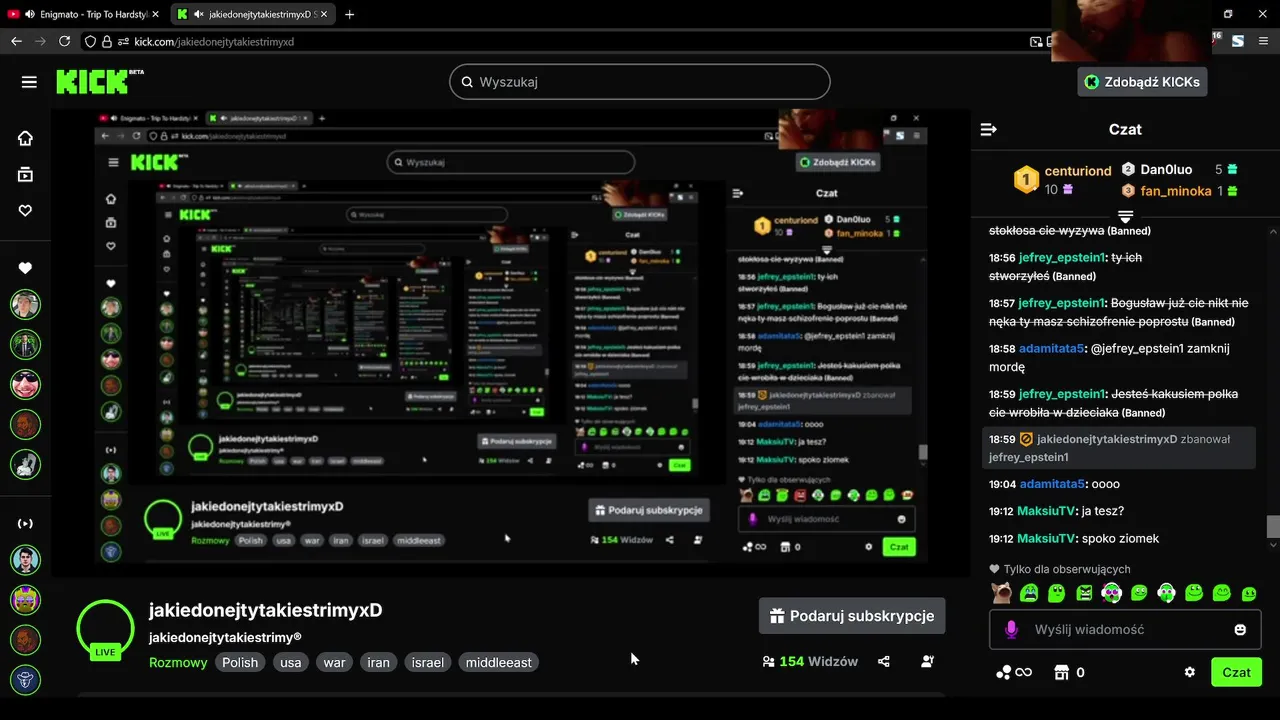The image size is (1280, 720).
Task: Click the search magnifier icon
Action: pyautogui.click(x=466, y=82)
